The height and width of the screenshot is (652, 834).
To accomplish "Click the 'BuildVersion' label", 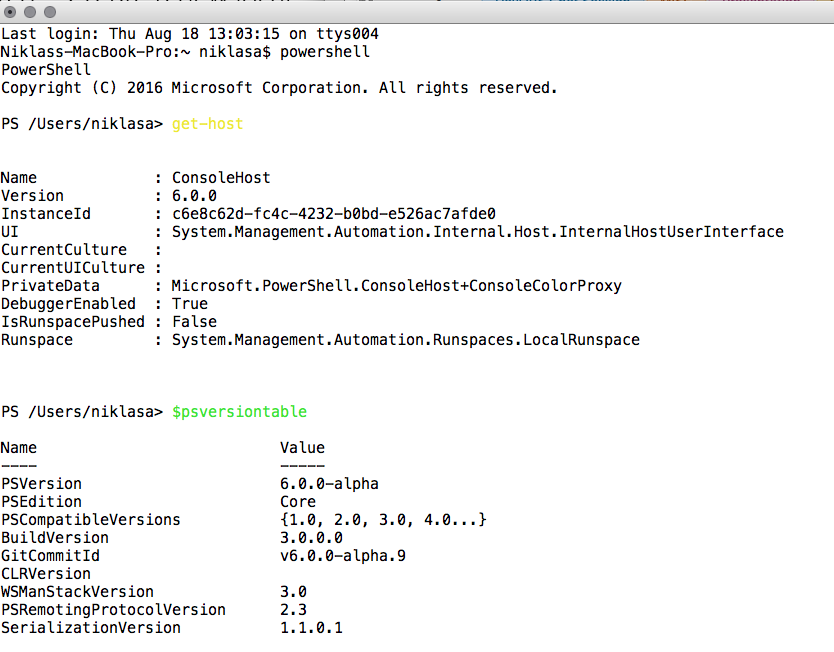I will (55, 538).
